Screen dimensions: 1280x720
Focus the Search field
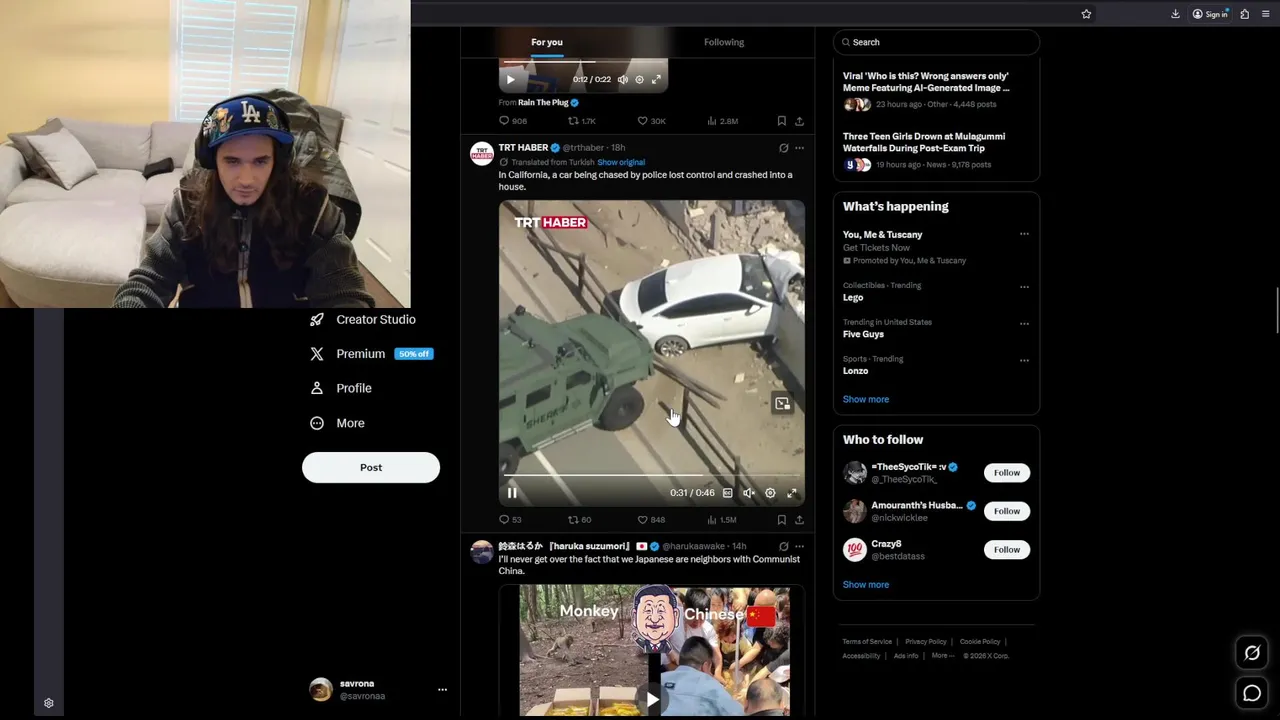(x=936, y=42)
